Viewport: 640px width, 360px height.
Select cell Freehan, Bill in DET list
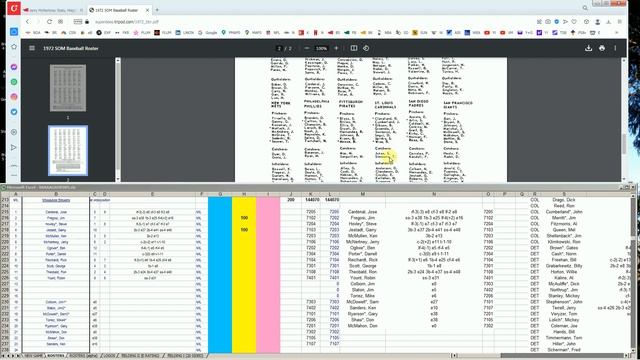(564, 260)
